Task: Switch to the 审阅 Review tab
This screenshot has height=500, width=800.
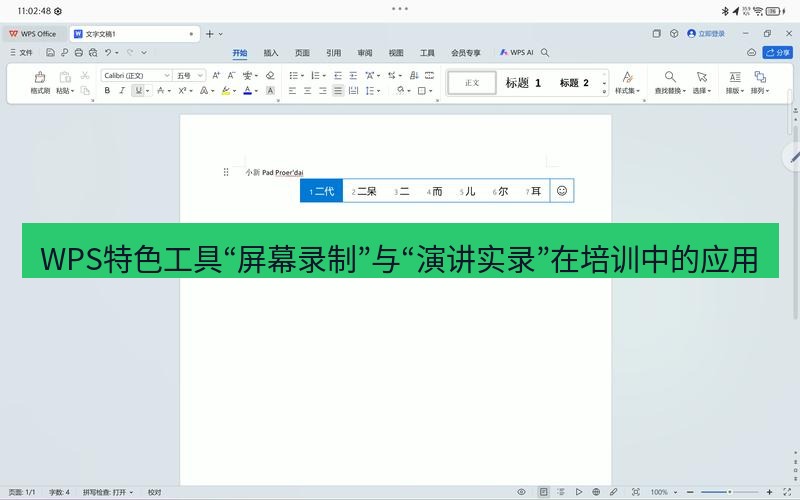Action: (365, 53)
